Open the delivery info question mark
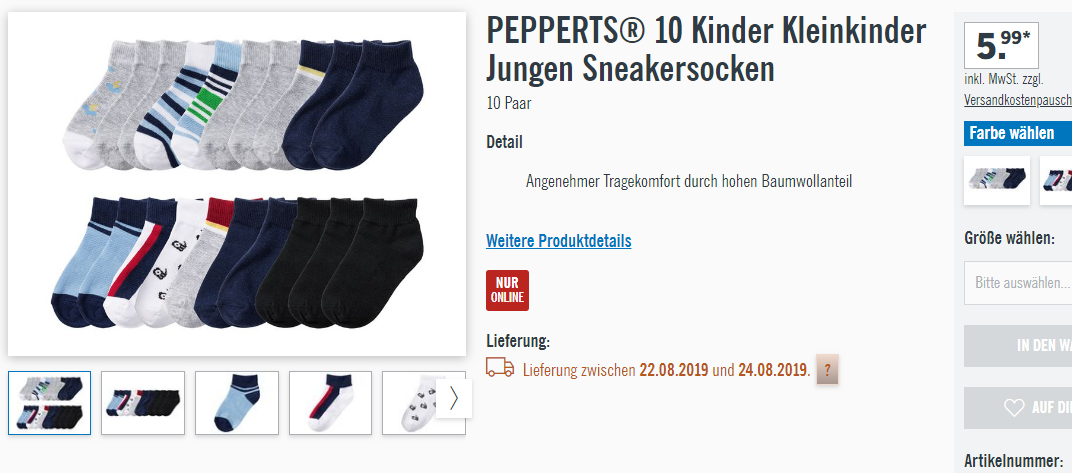The width and height of the screenshot is (1072, 473). pos(827,370)
